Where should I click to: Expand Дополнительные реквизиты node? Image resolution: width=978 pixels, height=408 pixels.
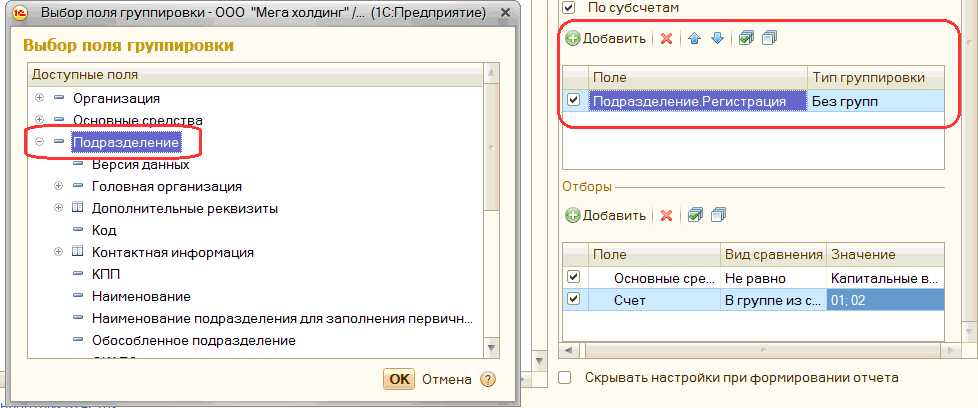pos(59,208)
